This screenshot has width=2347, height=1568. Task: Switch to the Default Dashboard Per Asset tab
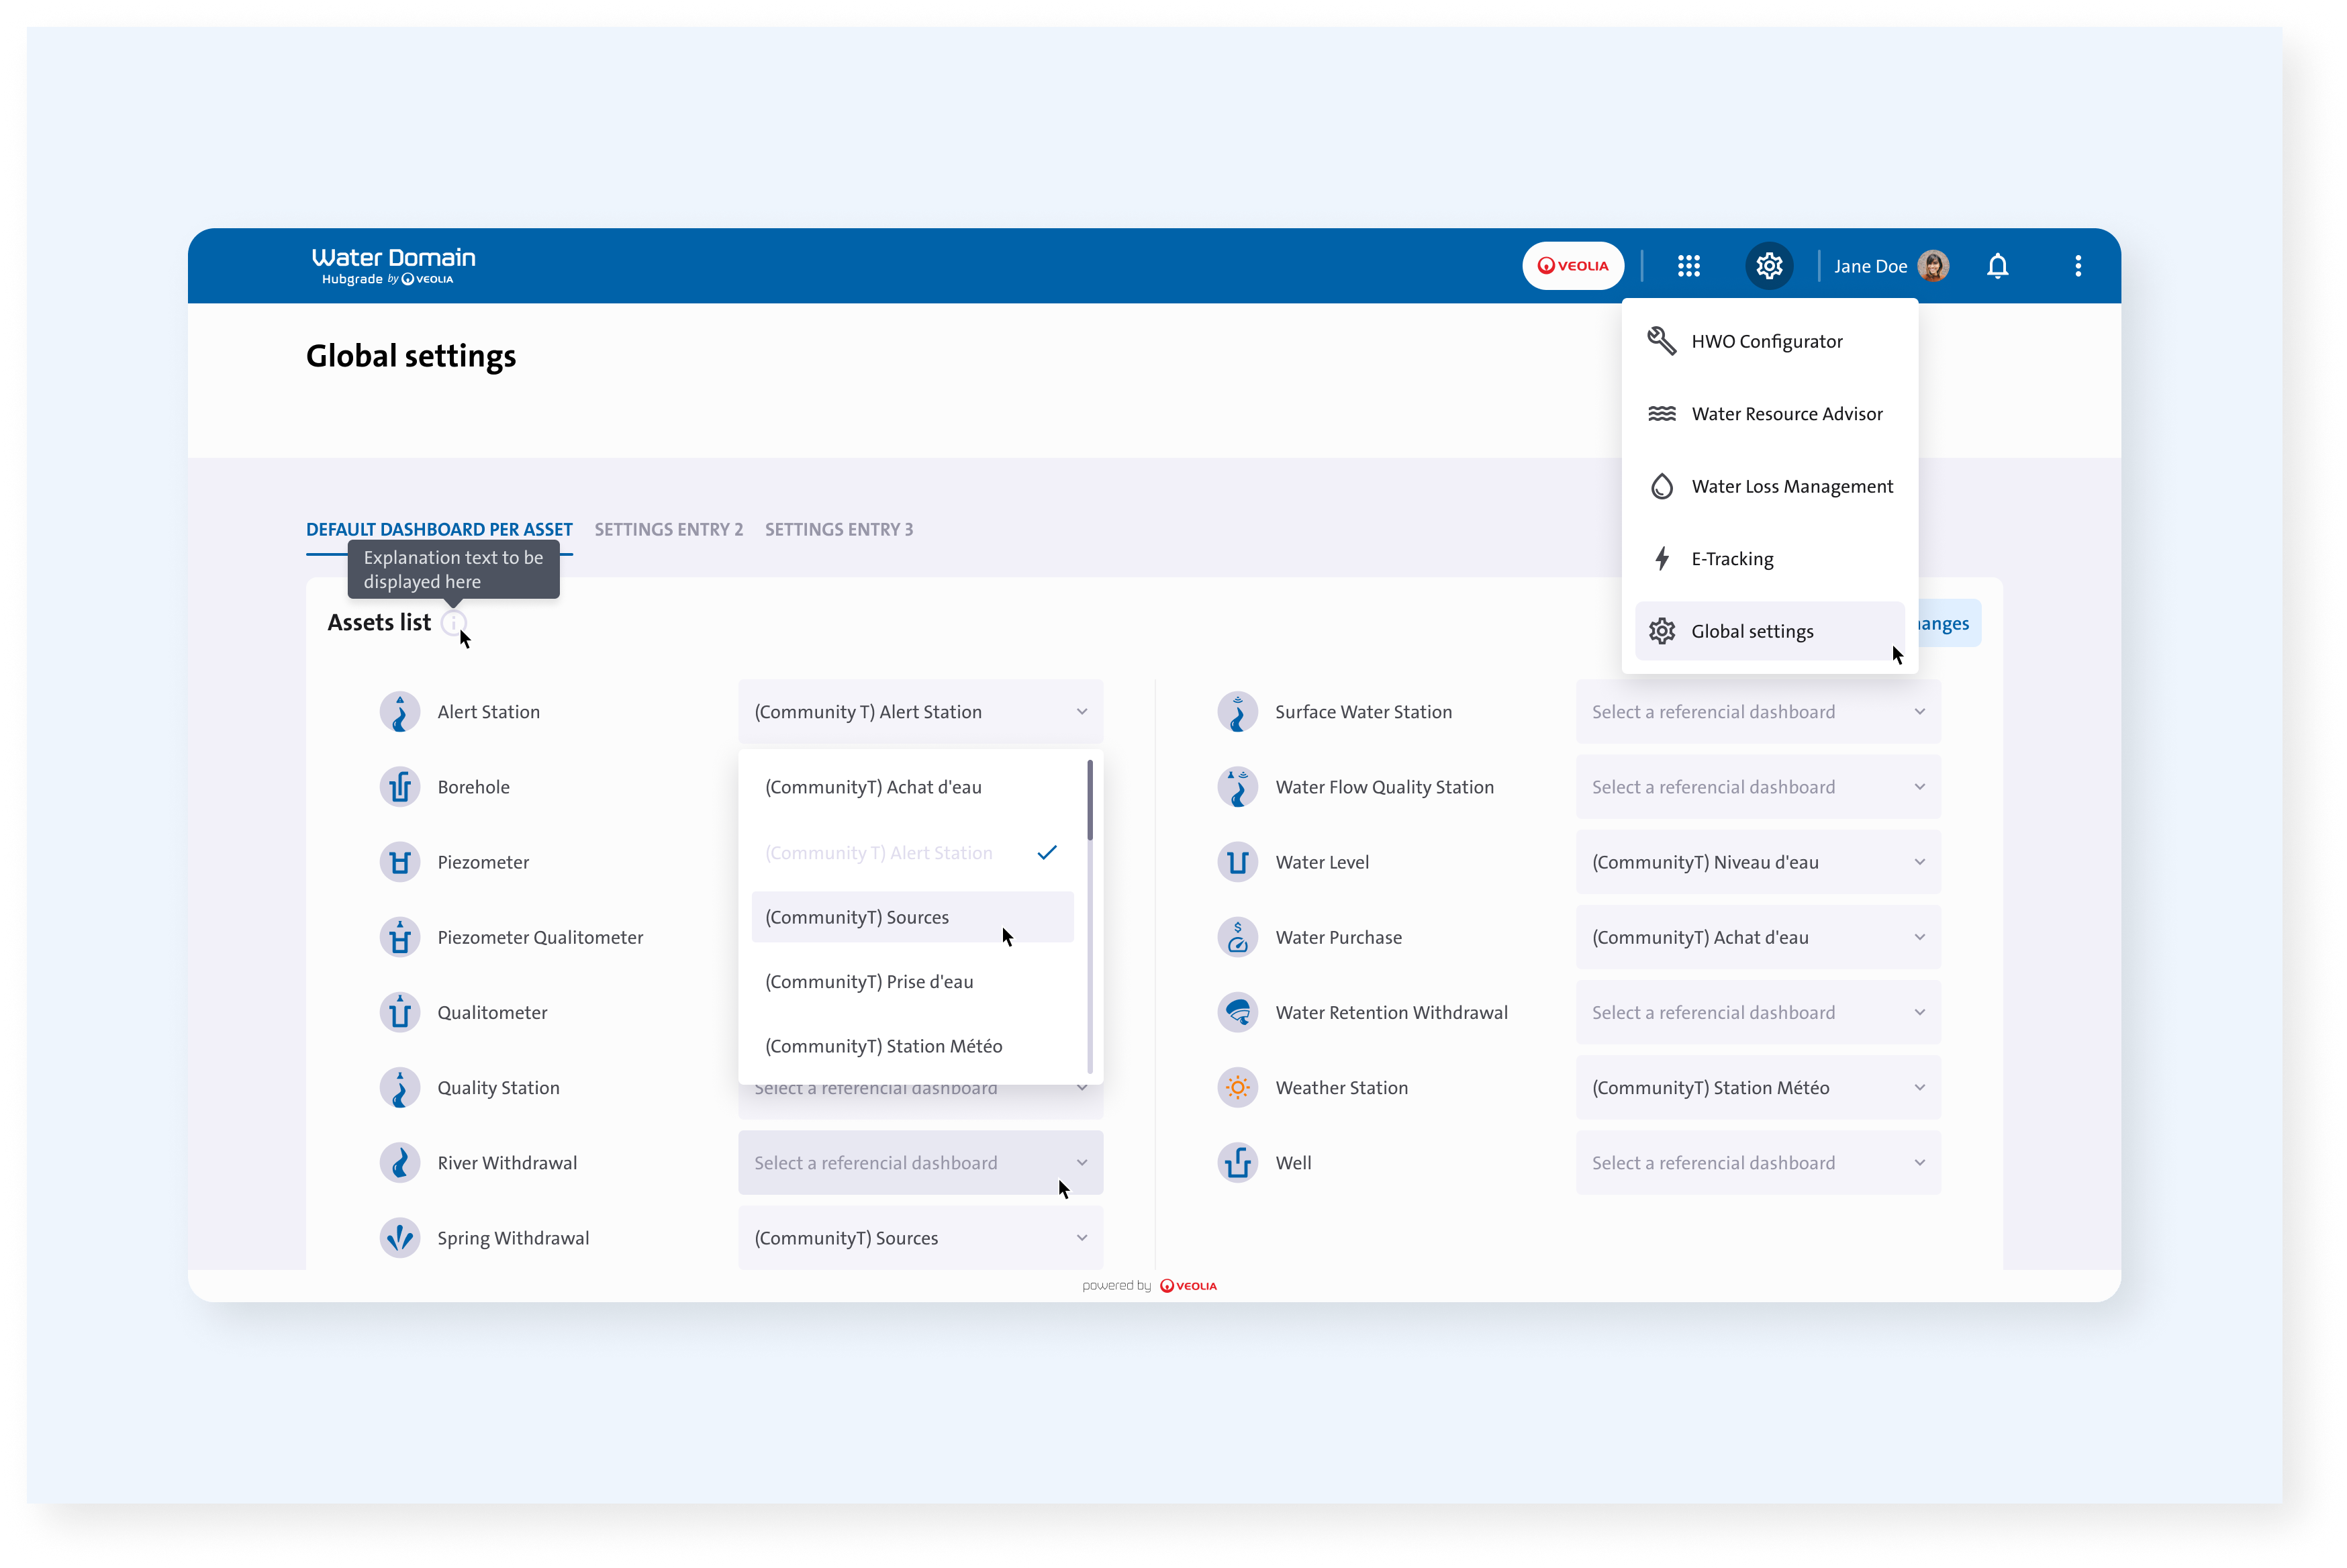[x=439, y=529]
